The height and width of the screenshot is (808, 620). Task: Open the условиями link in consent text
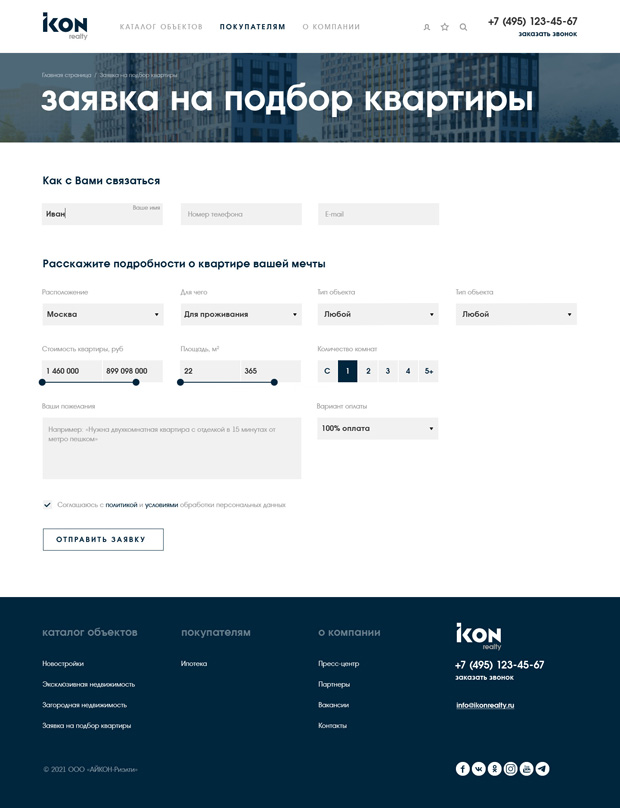[161, 505]
